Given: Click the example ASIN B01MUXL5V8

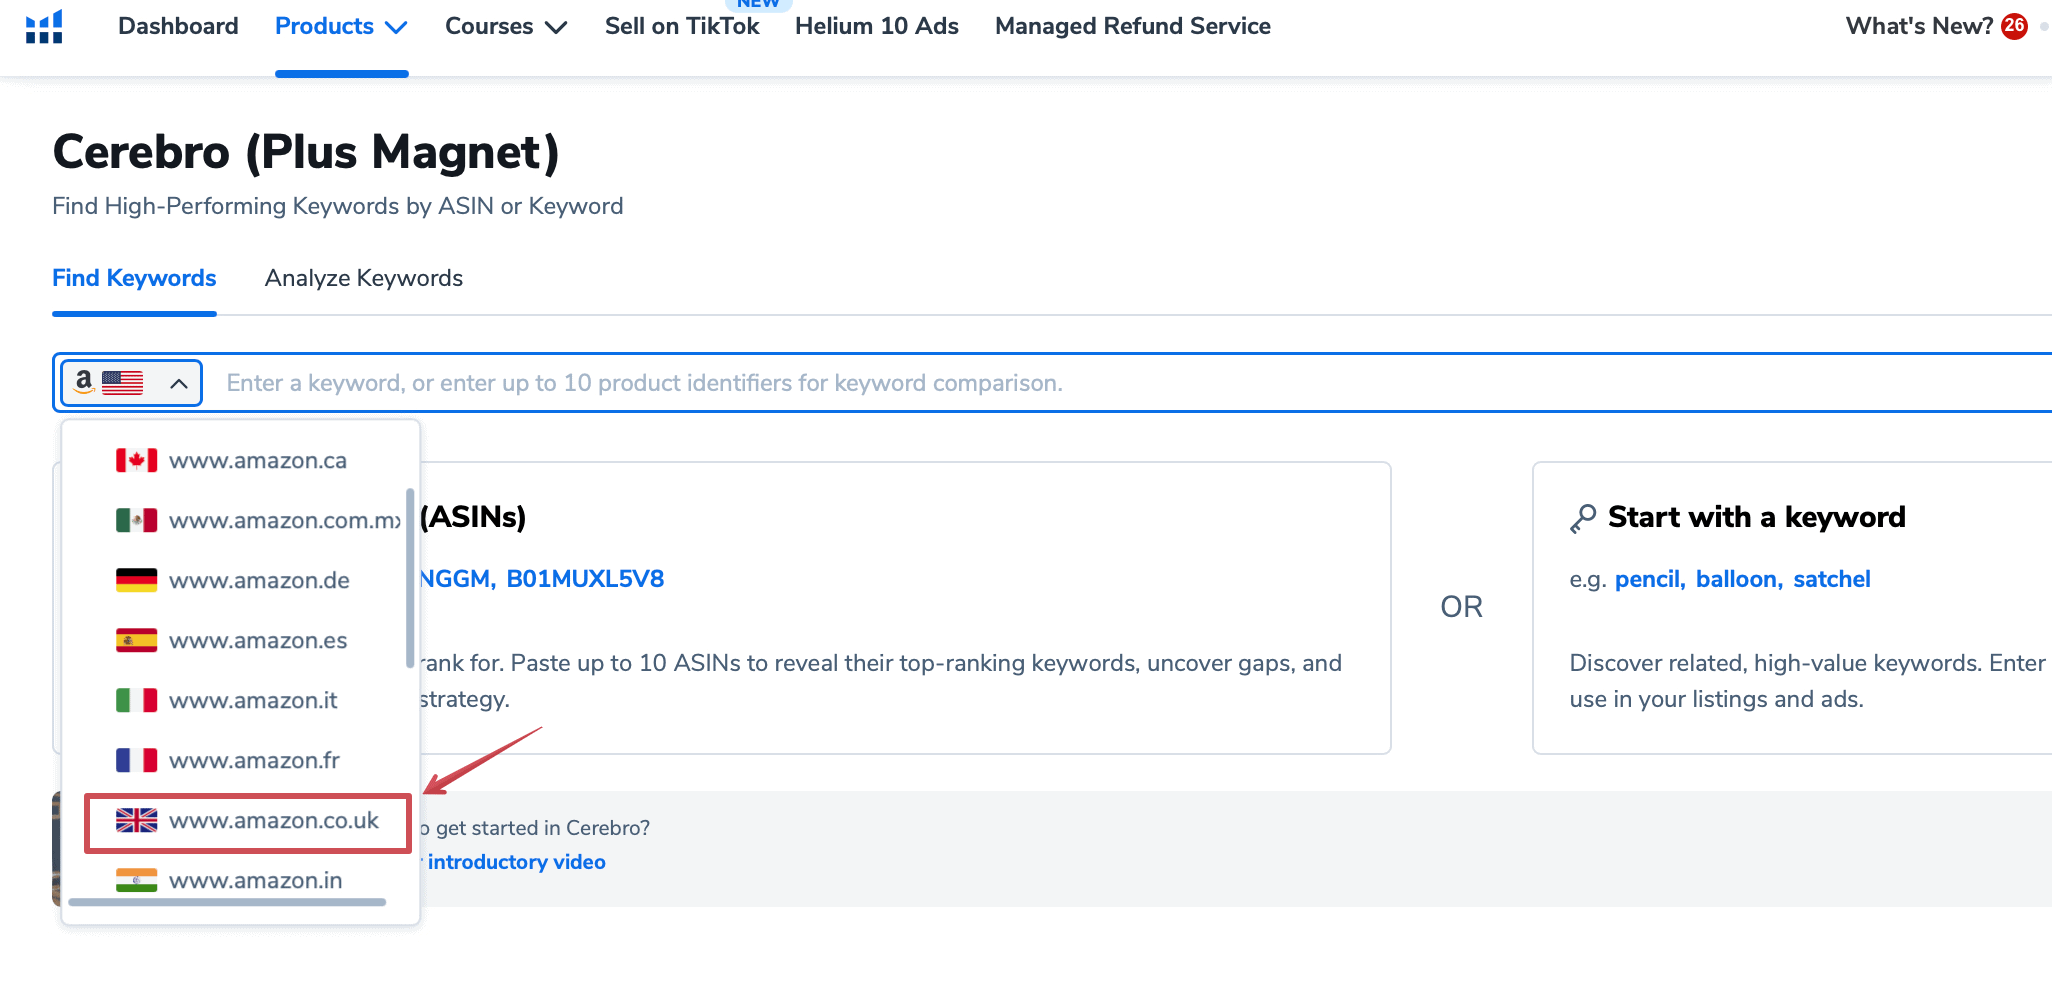Looking at the screenshot, I should (585, 579).
